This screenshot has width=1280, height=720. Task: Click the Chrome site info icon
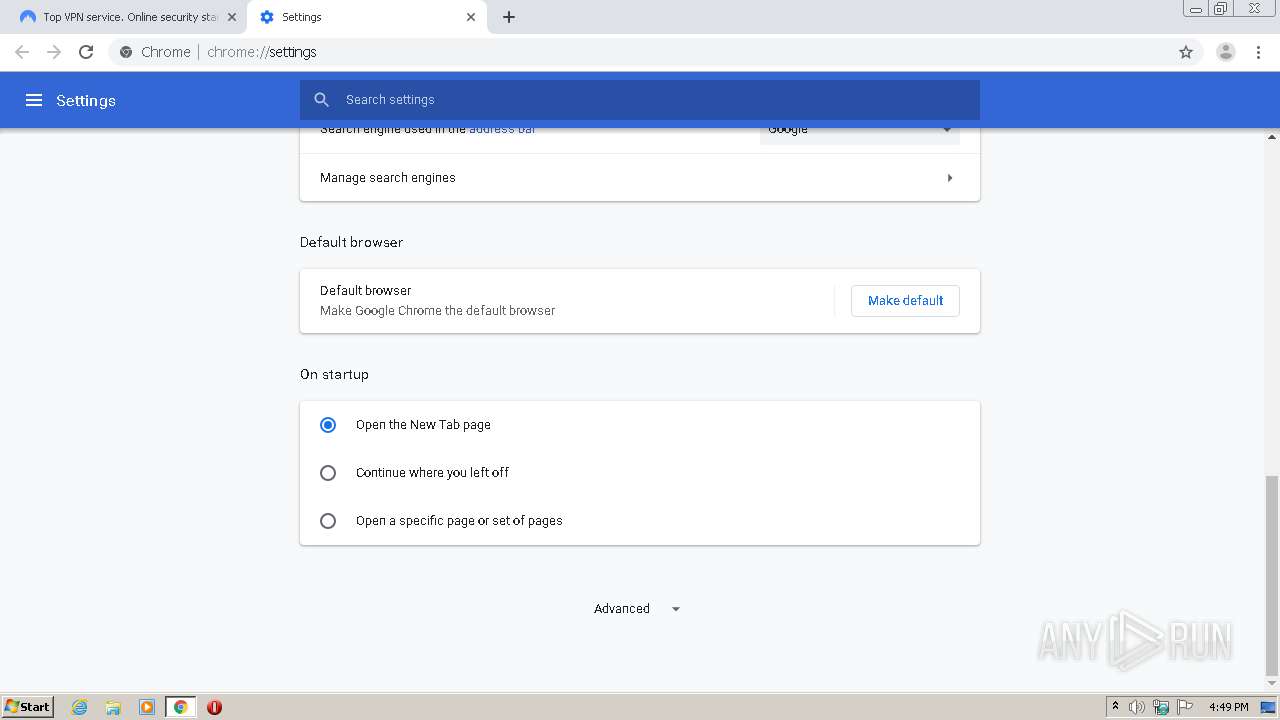pyautogui.click(x=126, y=52)
